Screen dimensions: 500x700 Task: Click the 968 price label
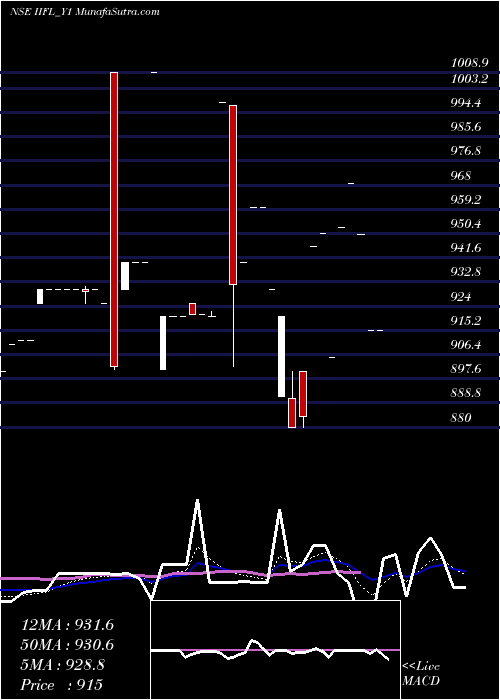pyautogui.click(x=461, y=175)
